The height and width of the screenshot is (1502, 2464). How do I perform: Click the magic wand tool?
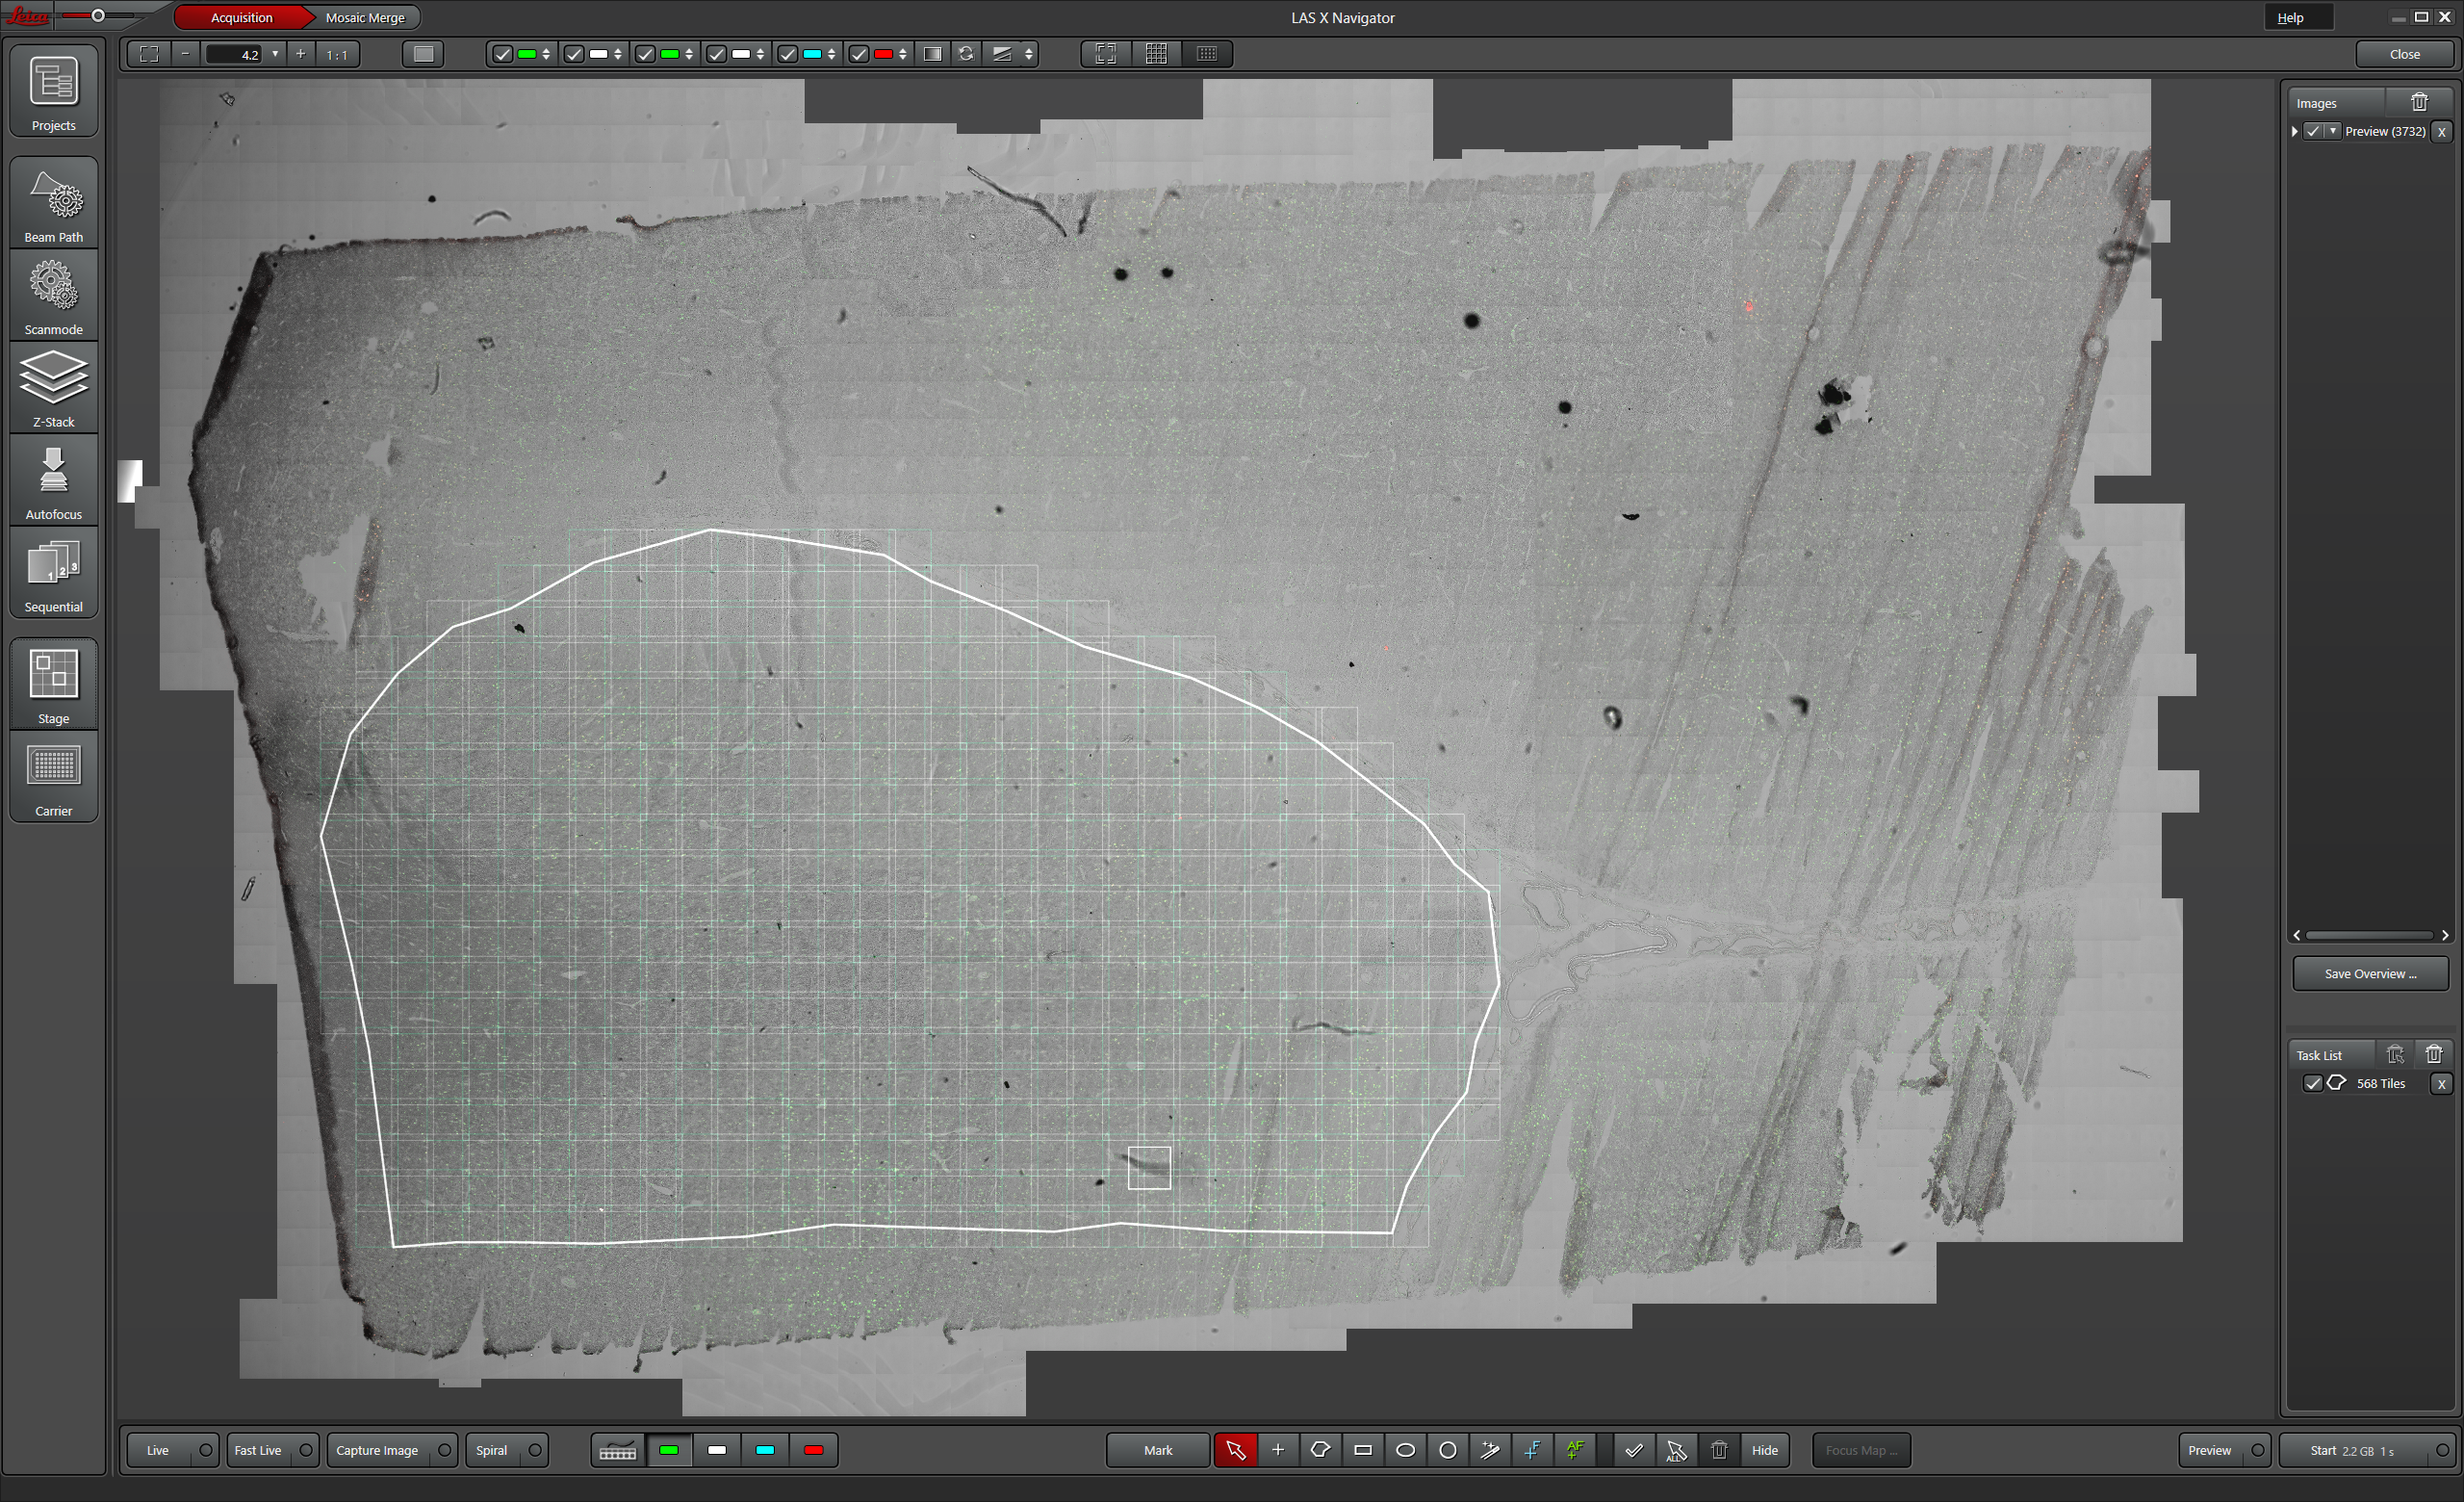coord(1490,1450)
